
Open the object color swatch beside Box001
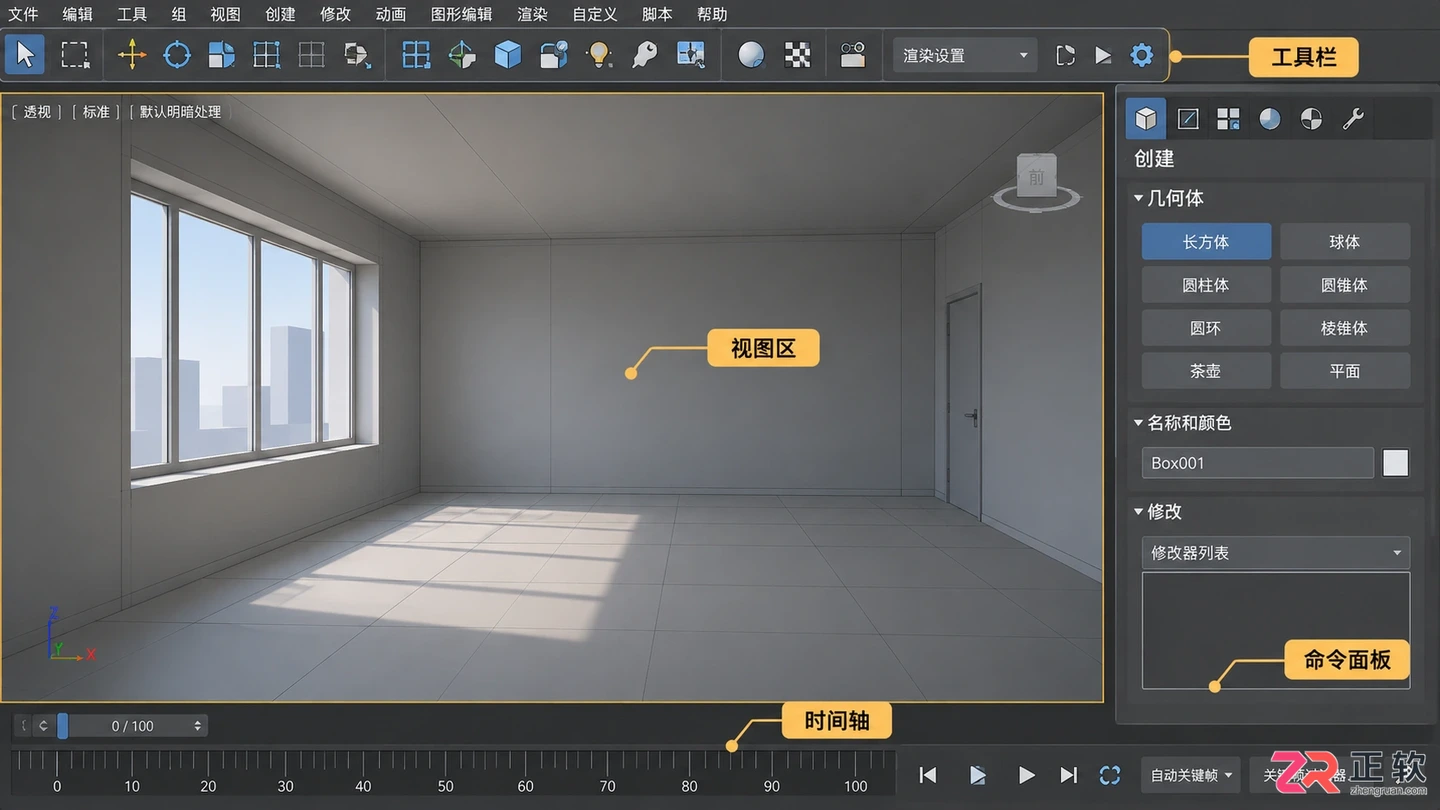click(x=1395, y=462)
